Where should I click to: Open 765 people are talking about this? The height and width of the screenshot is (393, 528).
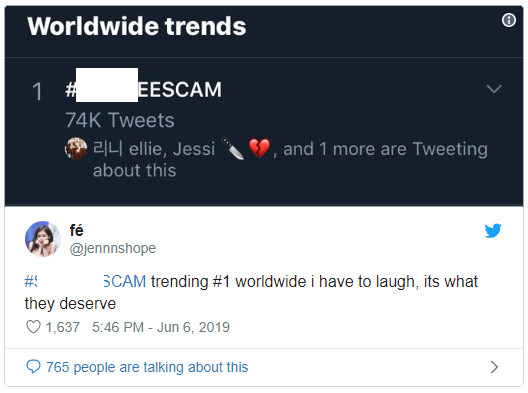147,367
